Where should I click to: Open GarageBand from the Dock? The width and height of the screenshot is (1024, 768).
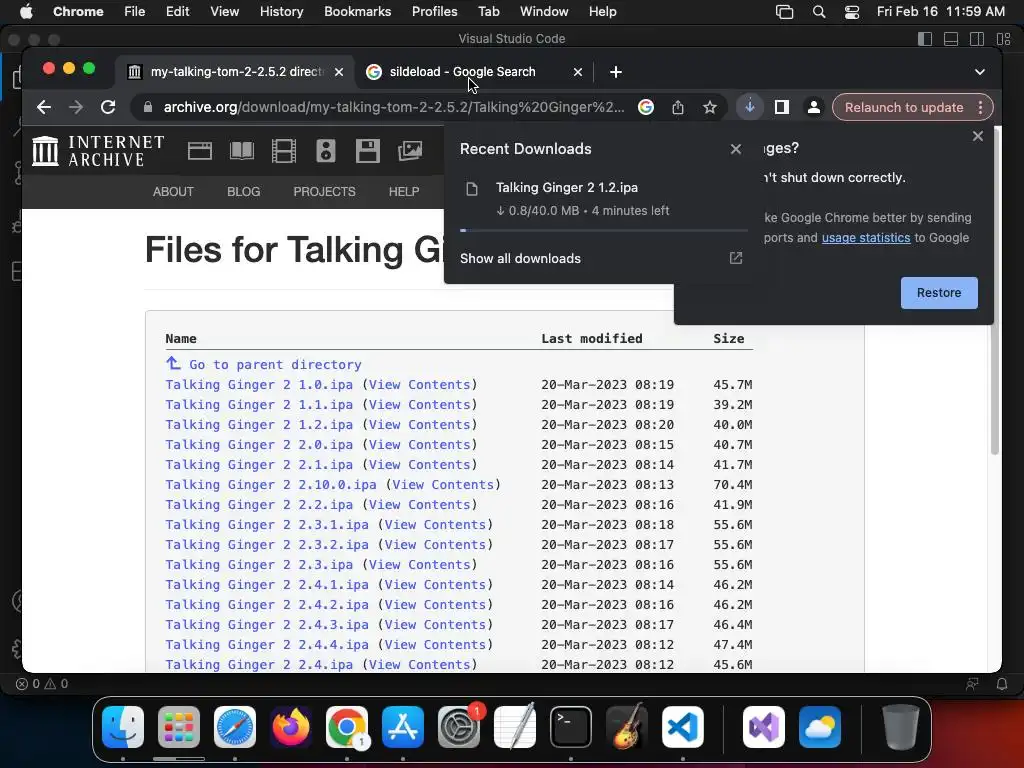pos(627,727)
